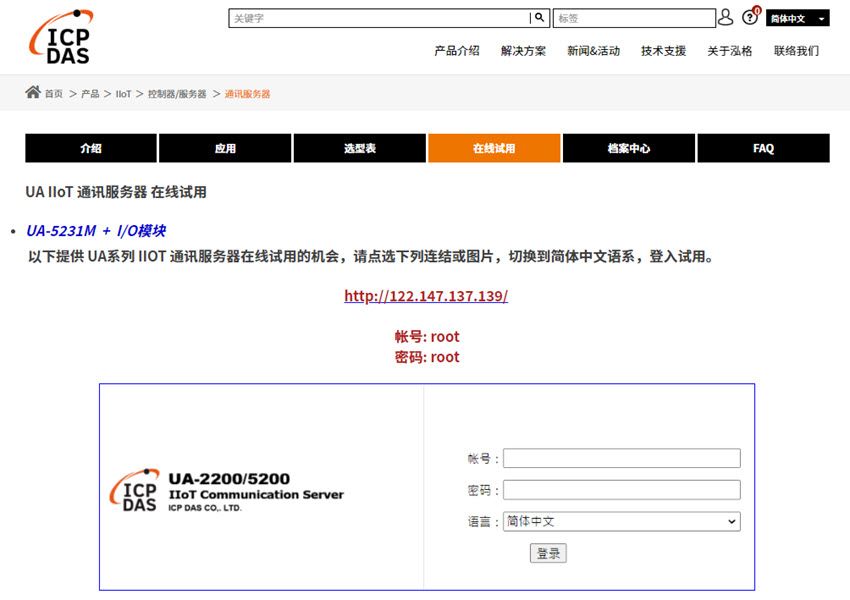Open the 产品介绍 menu
The width and height of the screenshot is (850, 600).
457,51
